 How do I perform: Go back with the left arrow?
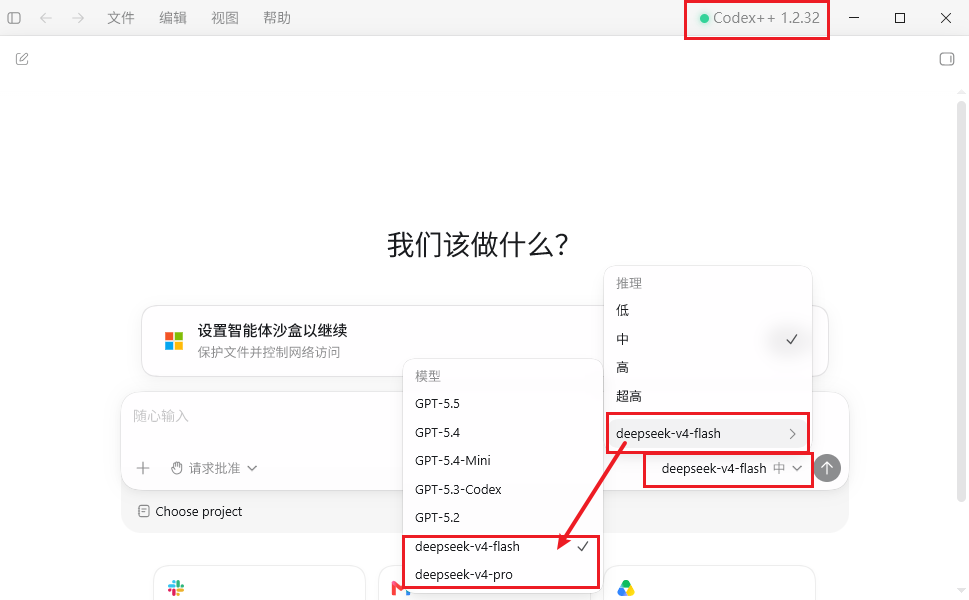(x=46, y=18)
